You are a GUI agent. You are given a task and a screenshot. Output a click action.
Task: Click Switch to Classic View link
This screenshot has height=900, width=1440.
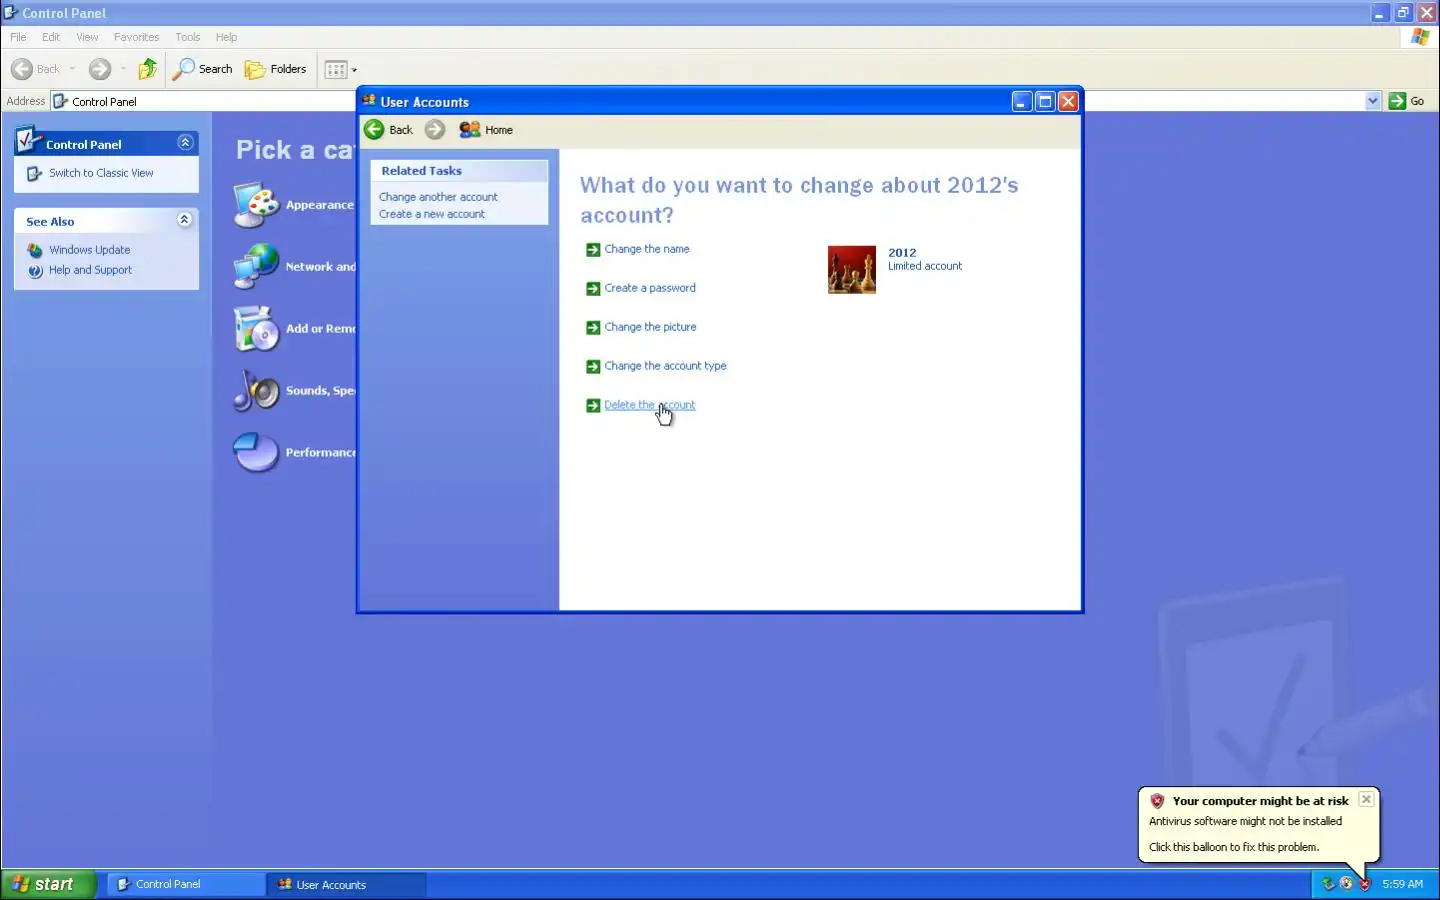[x=101, y=173]
